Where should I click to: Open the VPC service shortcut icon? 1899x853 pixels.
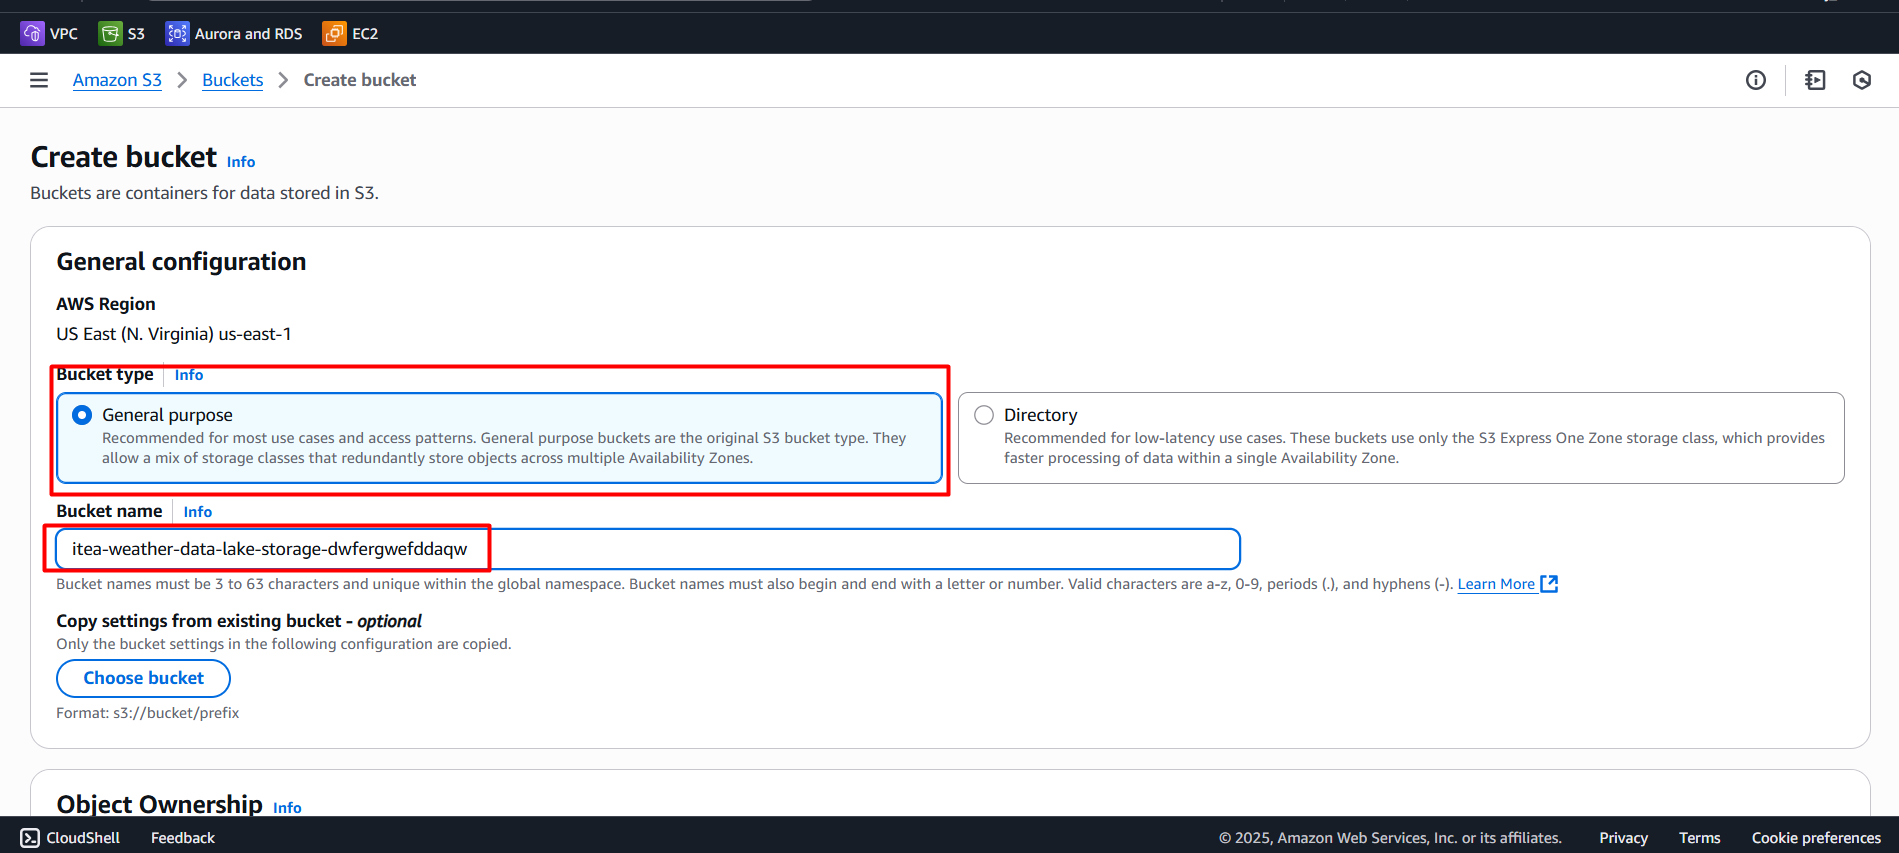pyautogui.click(x=32, y=34)
